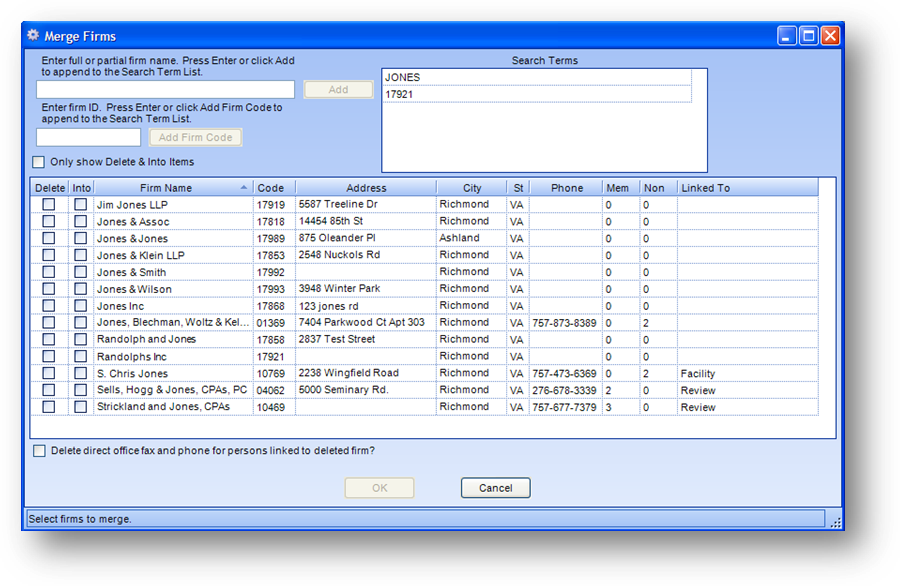This screenshot has width=900, height=586.
Task: Click the Add search term button
Action: [x=338, y=90]
